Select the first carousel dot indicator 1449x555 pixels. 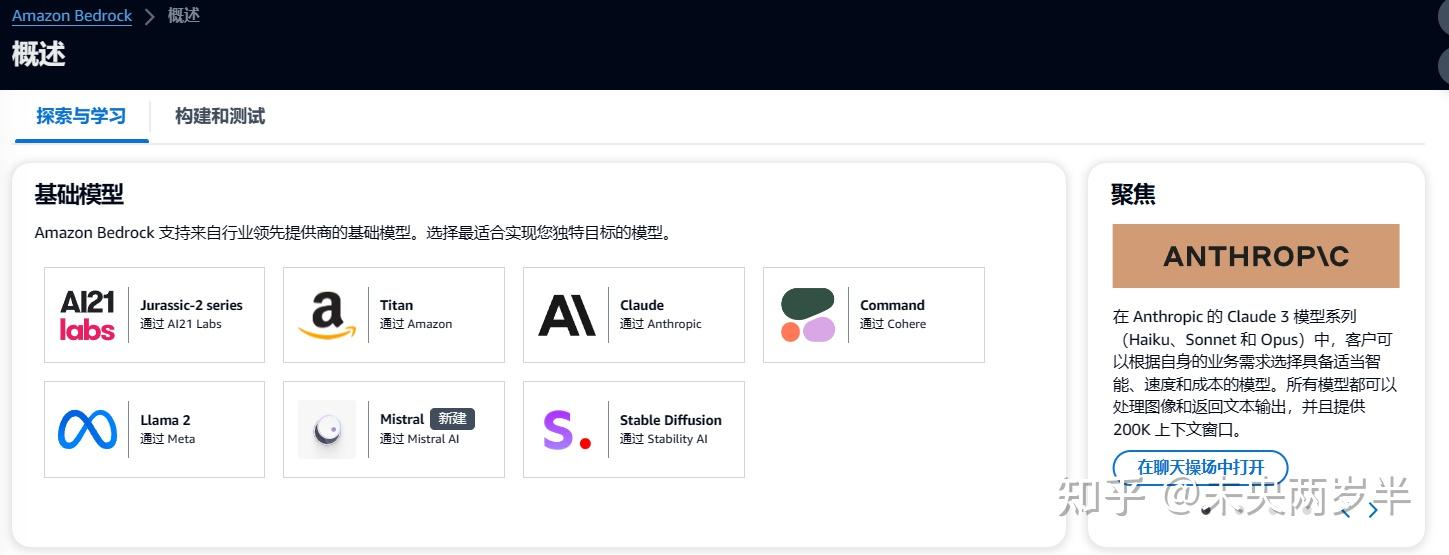tap(1207, 510)
